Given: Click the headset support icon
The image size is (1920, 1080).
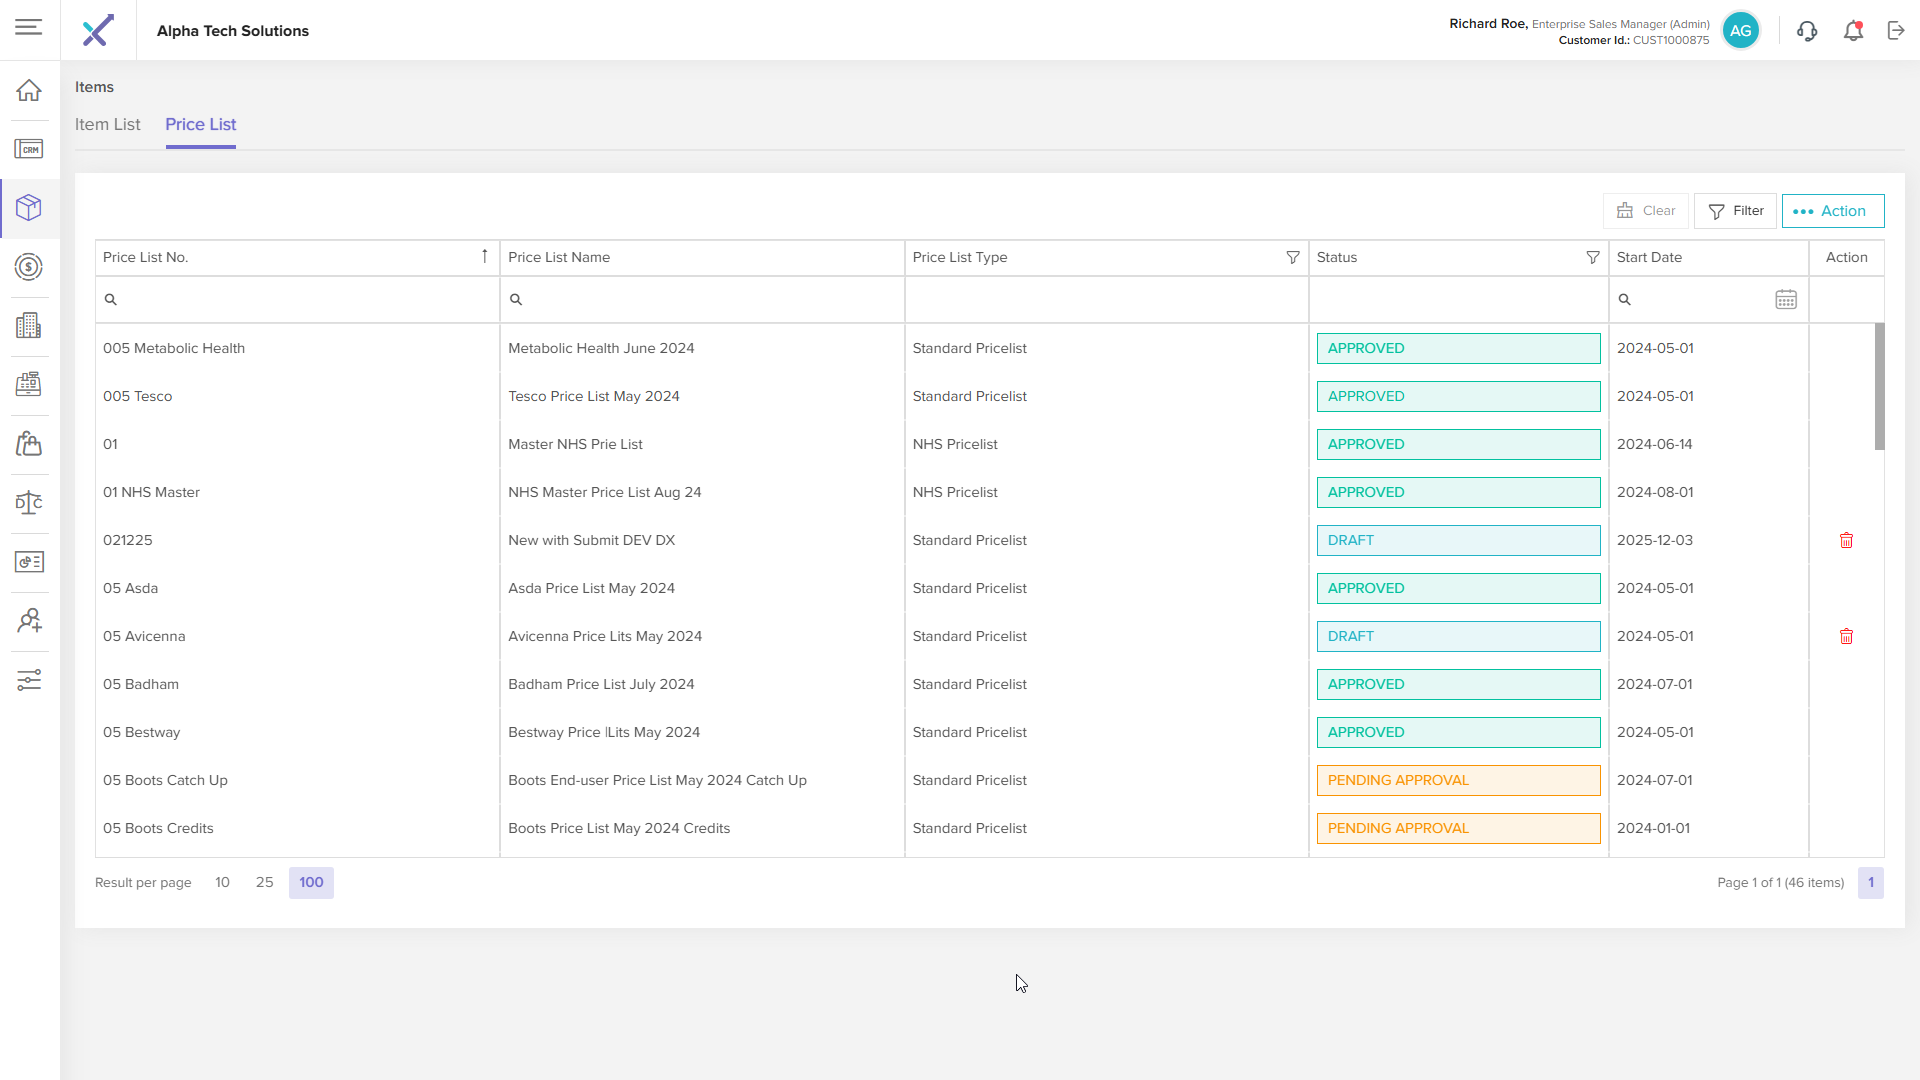Looking at the screenshot, I should (x=1806, y=31).
